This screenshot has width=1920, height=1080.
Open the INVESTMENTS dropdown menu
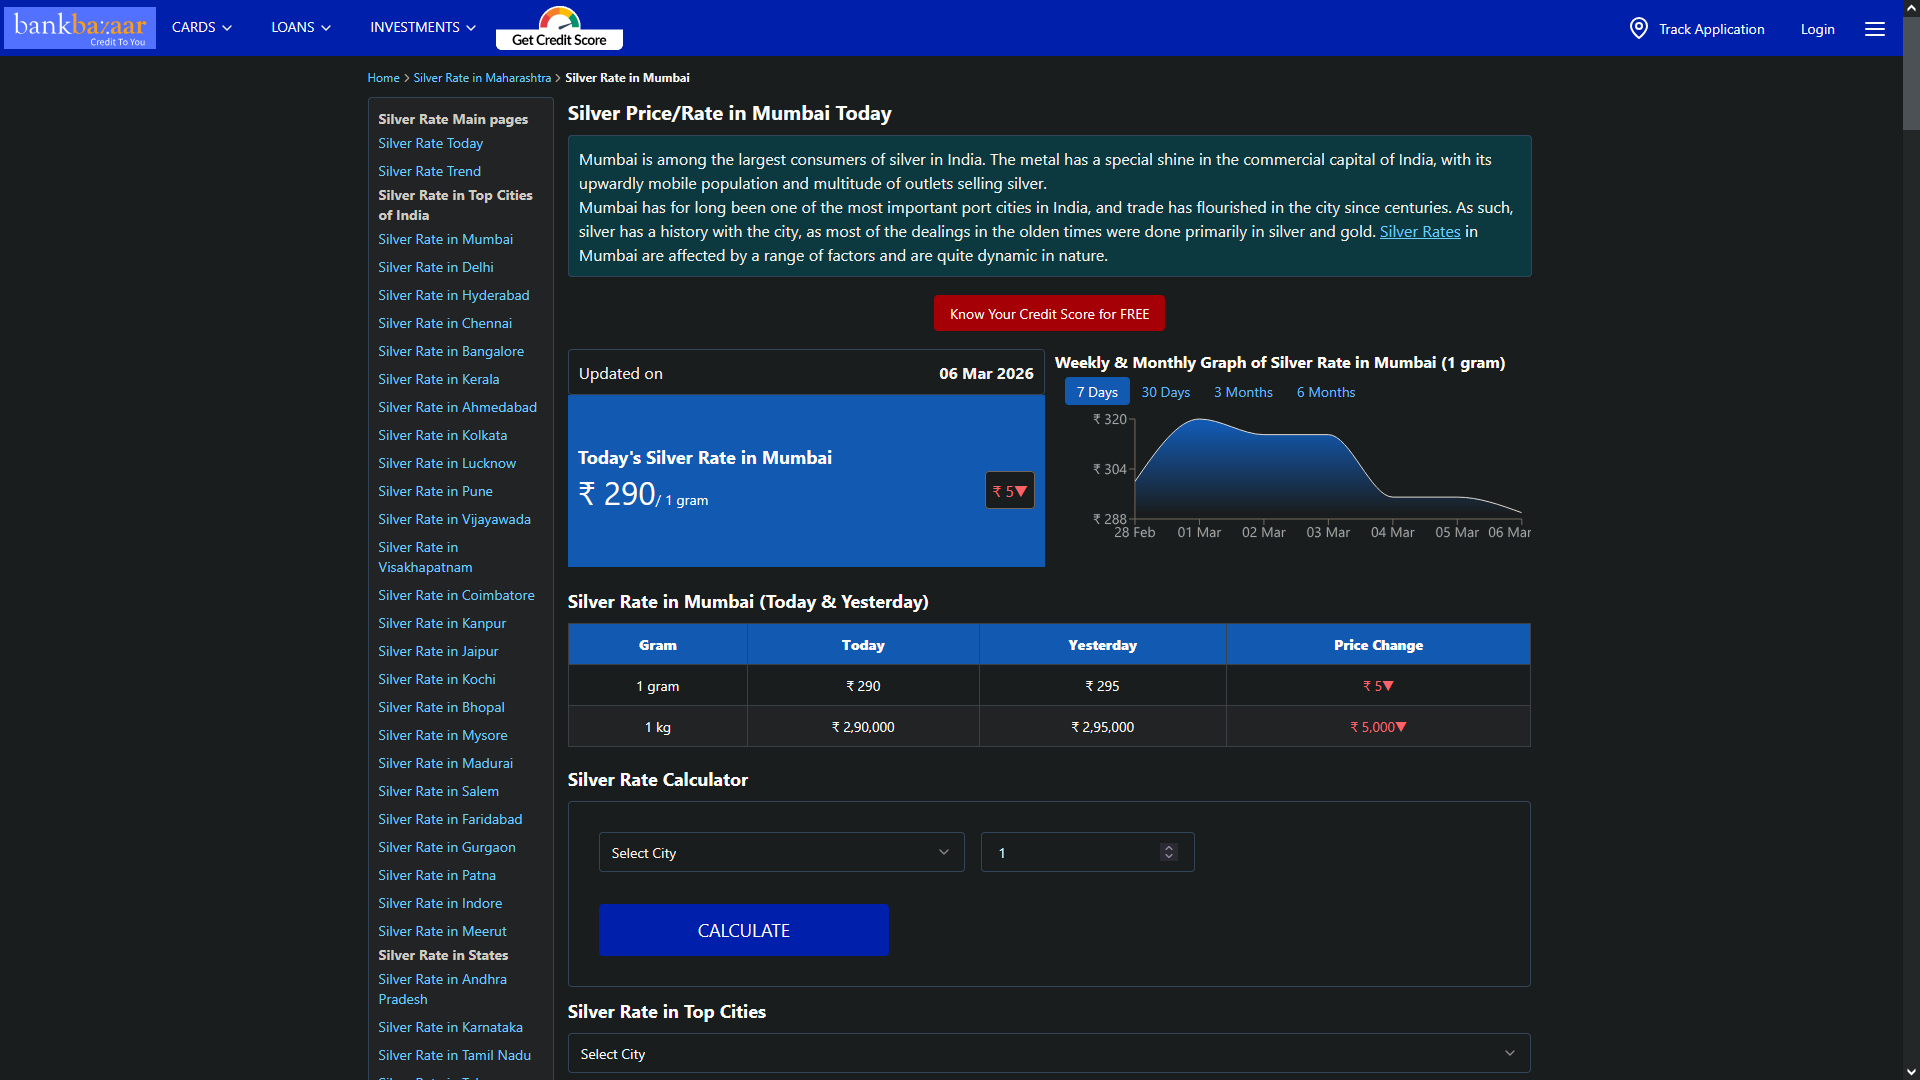pyautogui.click(x=422, y=27)
